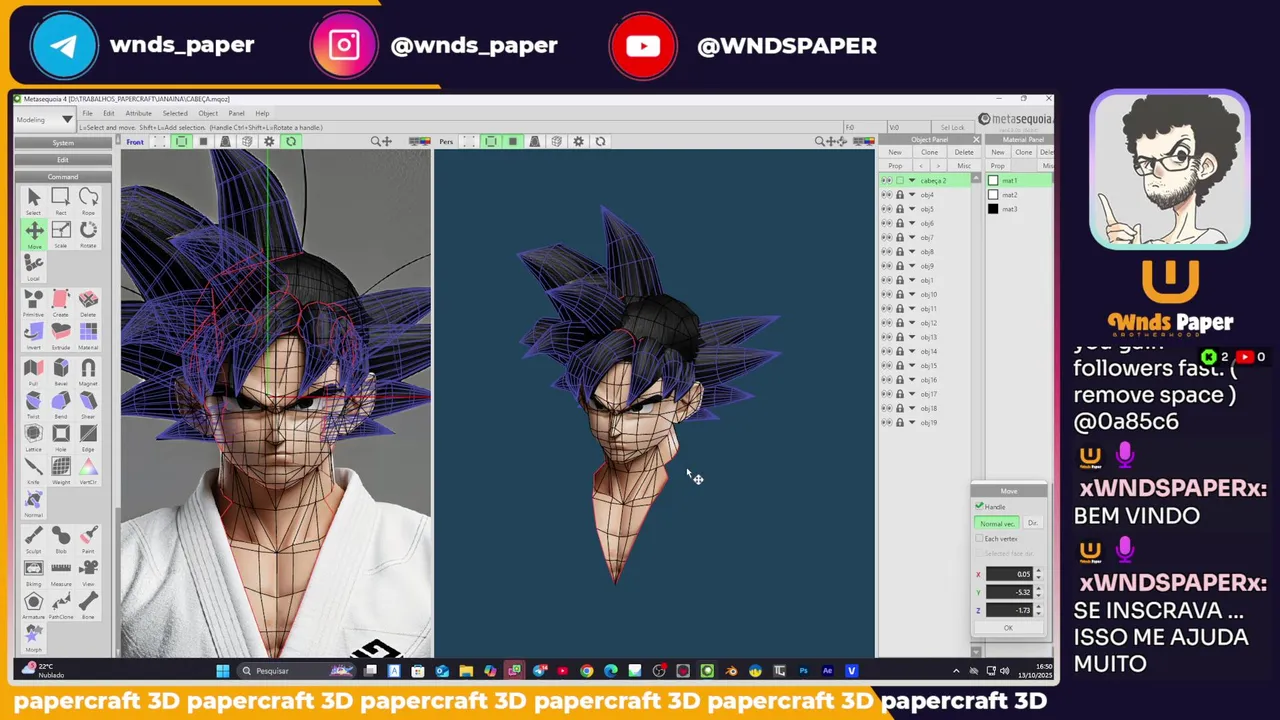The image size is (1280, 720).
Task: Toggle visibility of cabeça 2 object
Action: click(885, 180)
